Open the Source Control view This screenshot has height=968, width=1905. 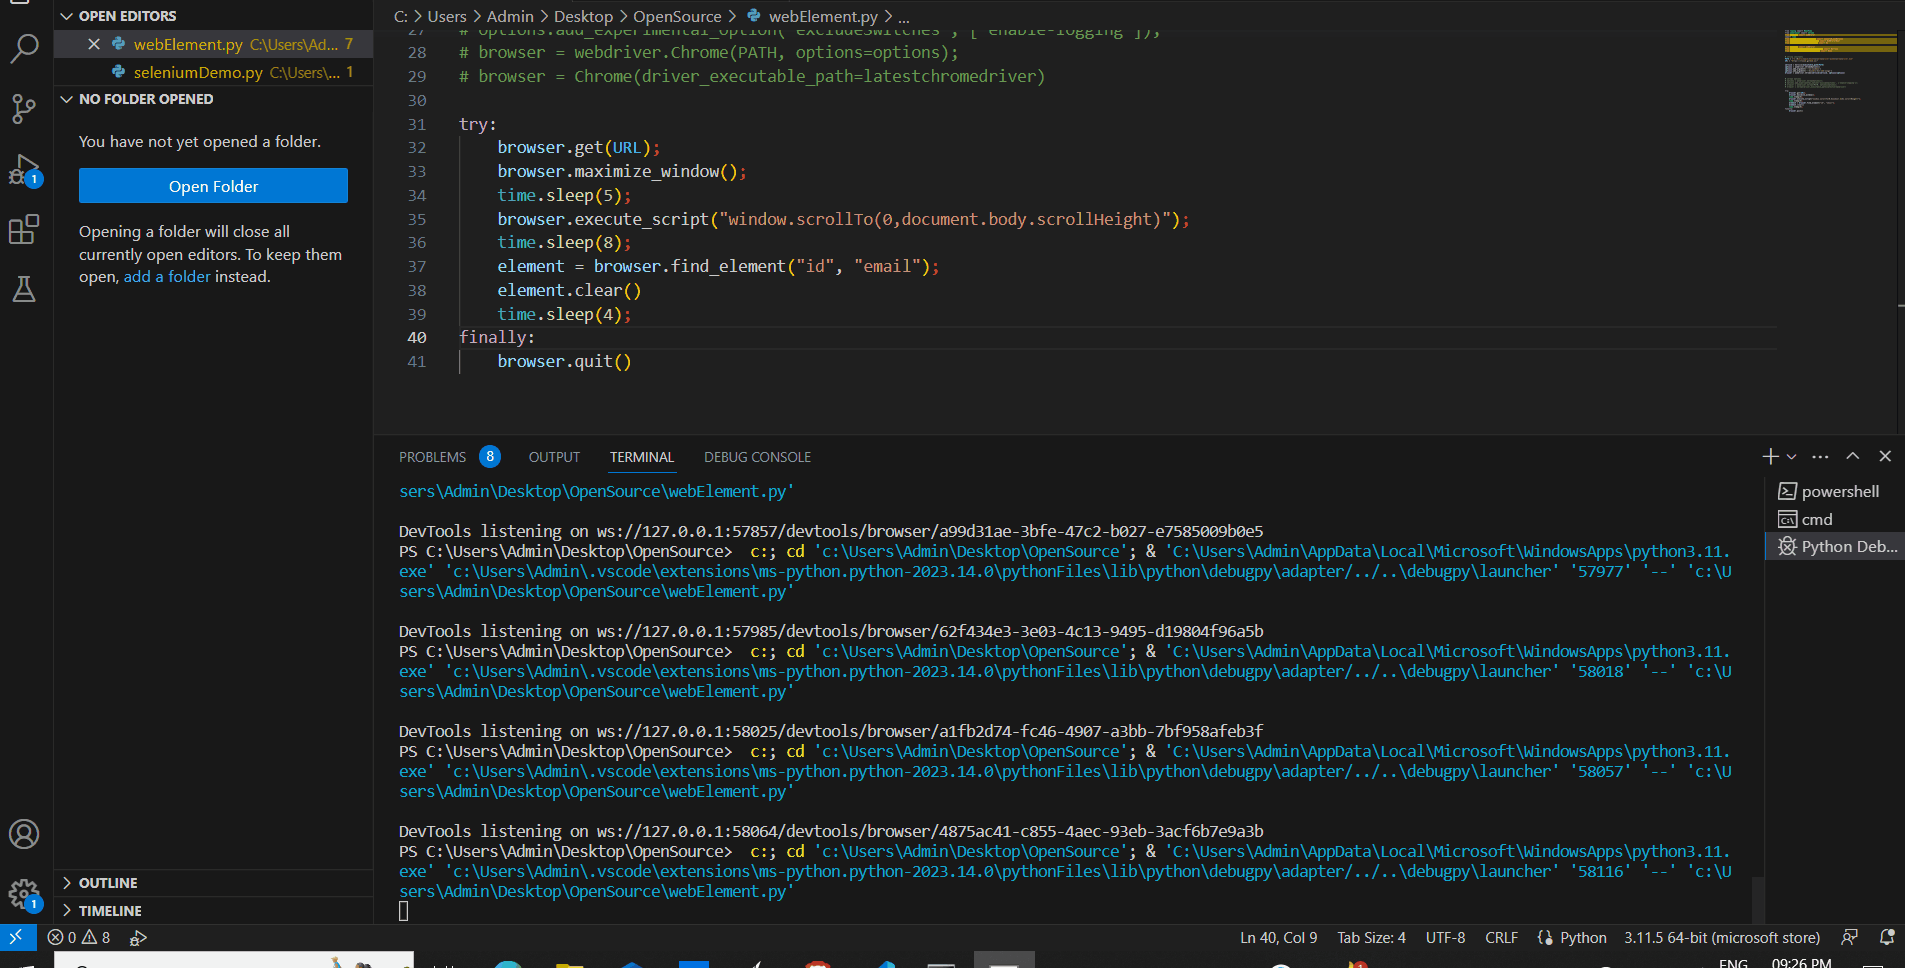24,108
